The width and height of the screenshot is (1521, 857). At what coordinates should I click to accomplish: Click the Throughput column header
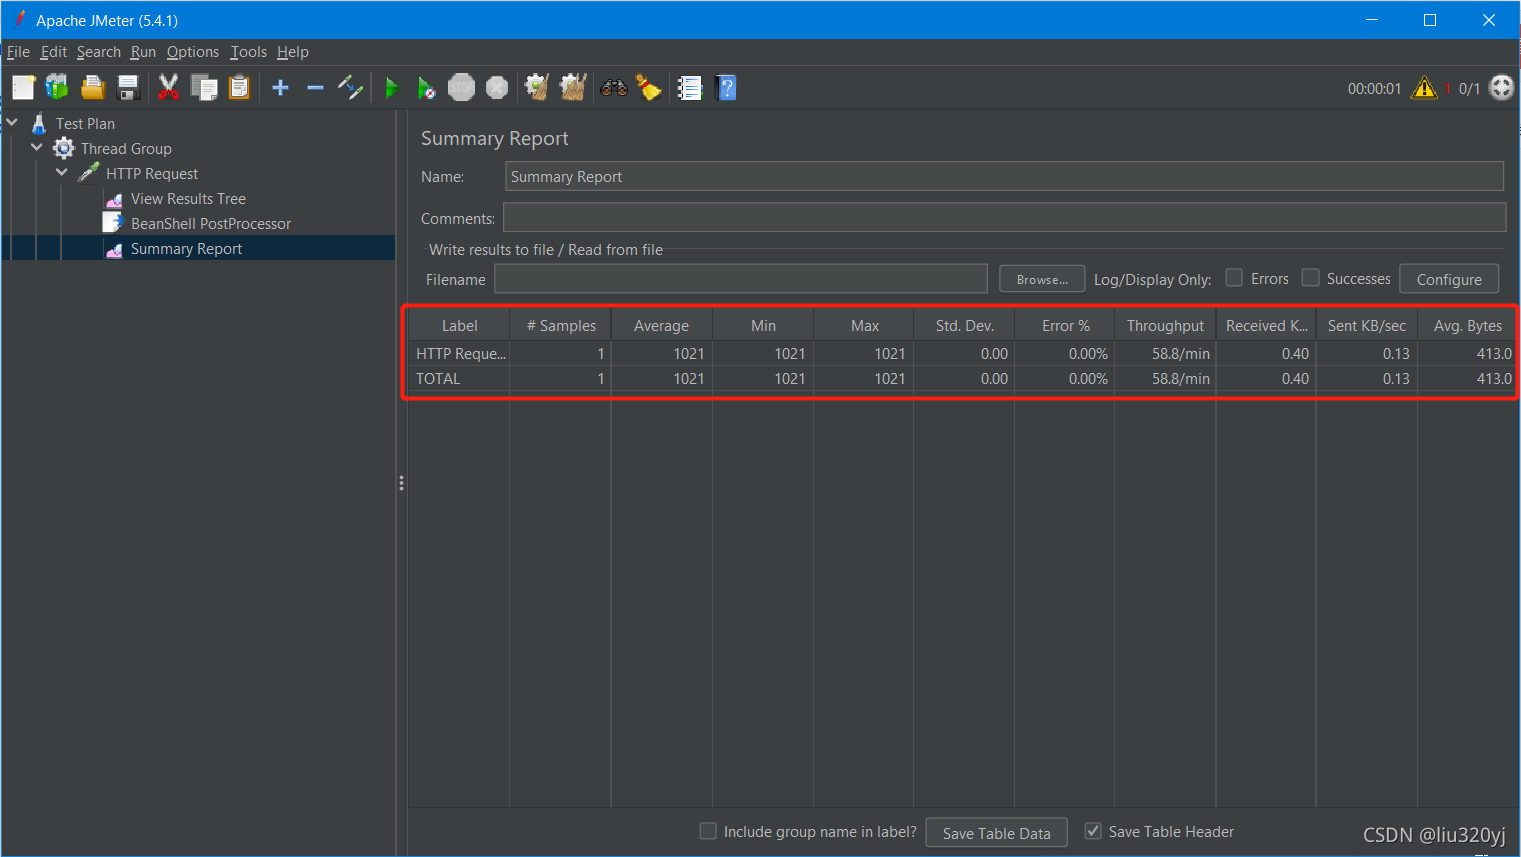tap(1165, 326)
